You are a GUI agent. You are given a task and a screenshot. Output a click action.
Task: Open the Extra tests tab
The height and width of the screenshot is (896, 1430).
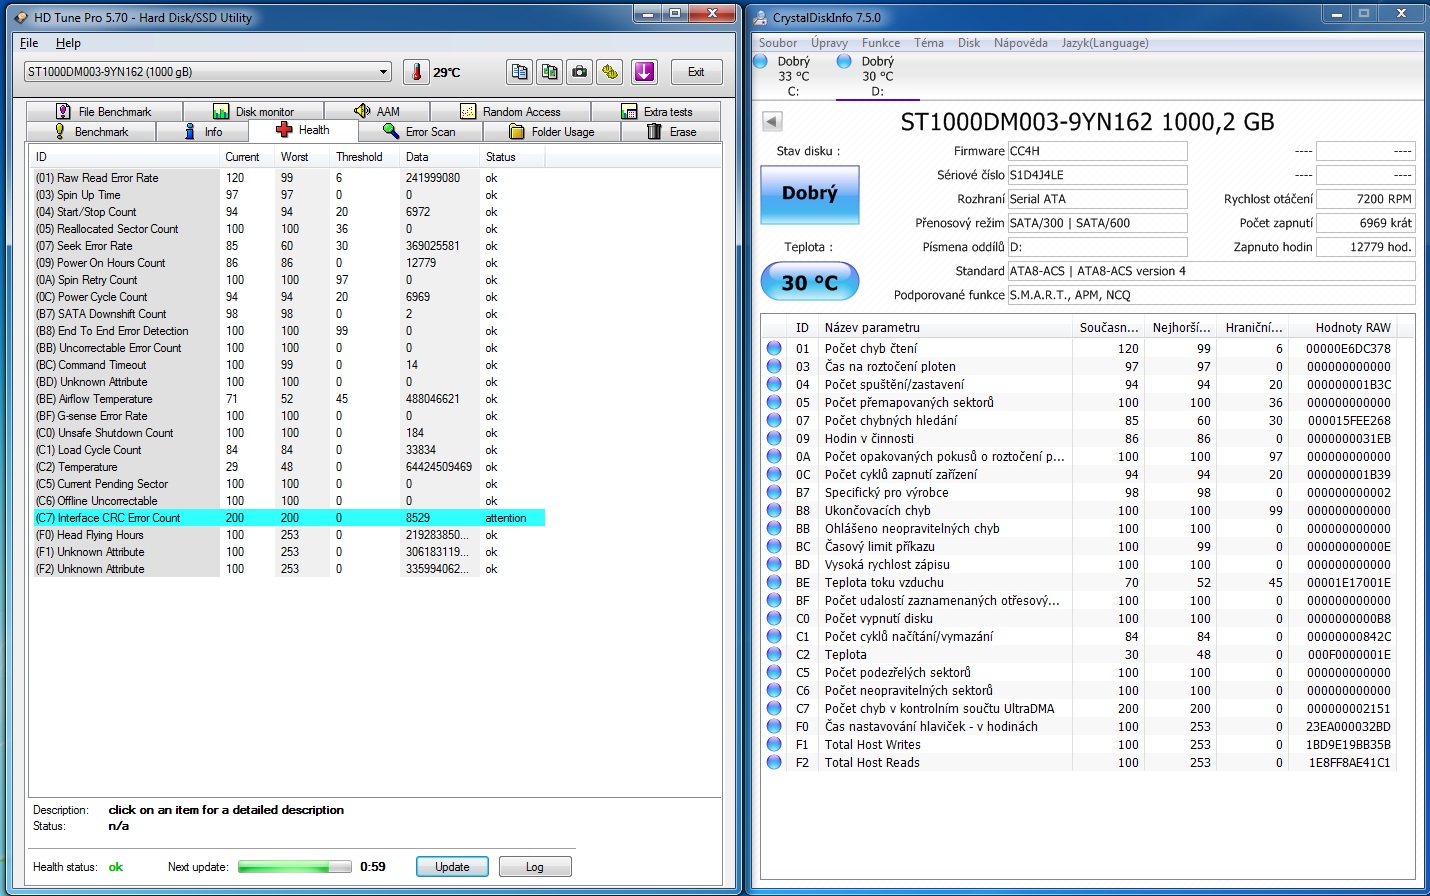tap(656, 111)
